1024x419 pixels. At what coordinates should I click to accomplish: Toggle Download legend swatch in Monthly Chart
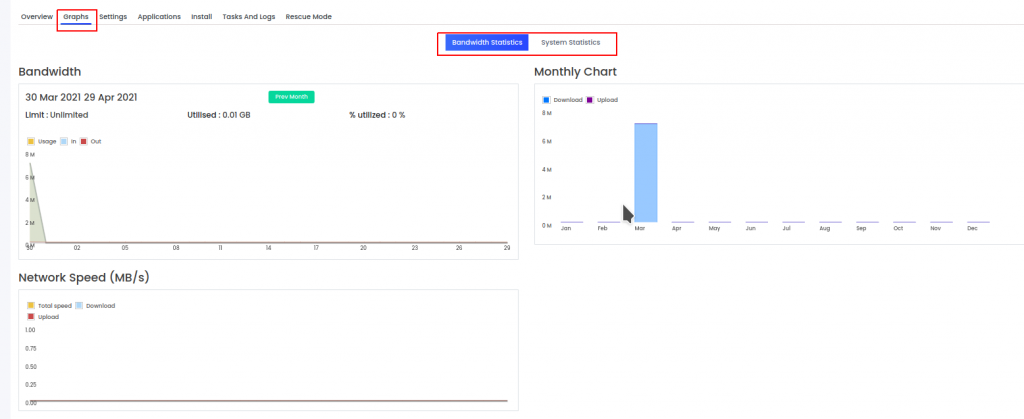coord(547,100)
